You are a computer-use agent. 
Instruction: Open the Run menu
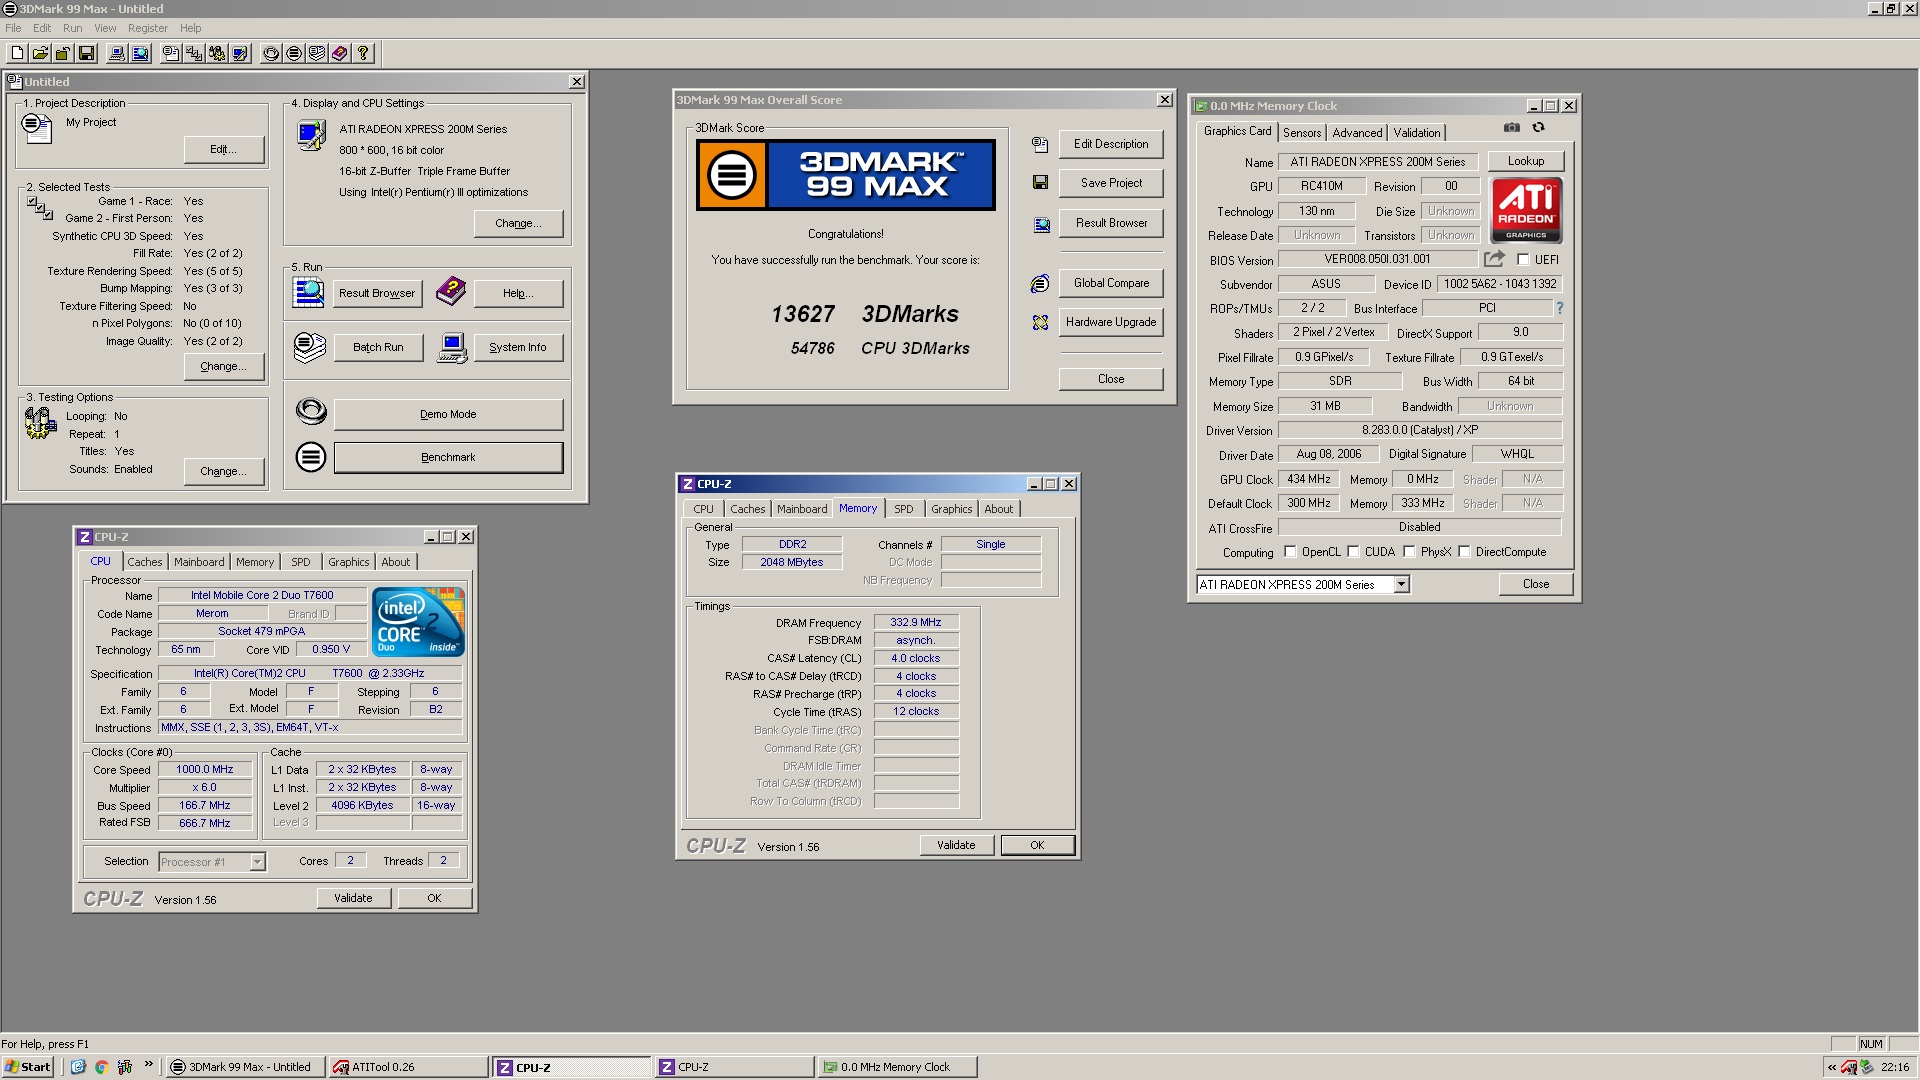click(72, 28)
